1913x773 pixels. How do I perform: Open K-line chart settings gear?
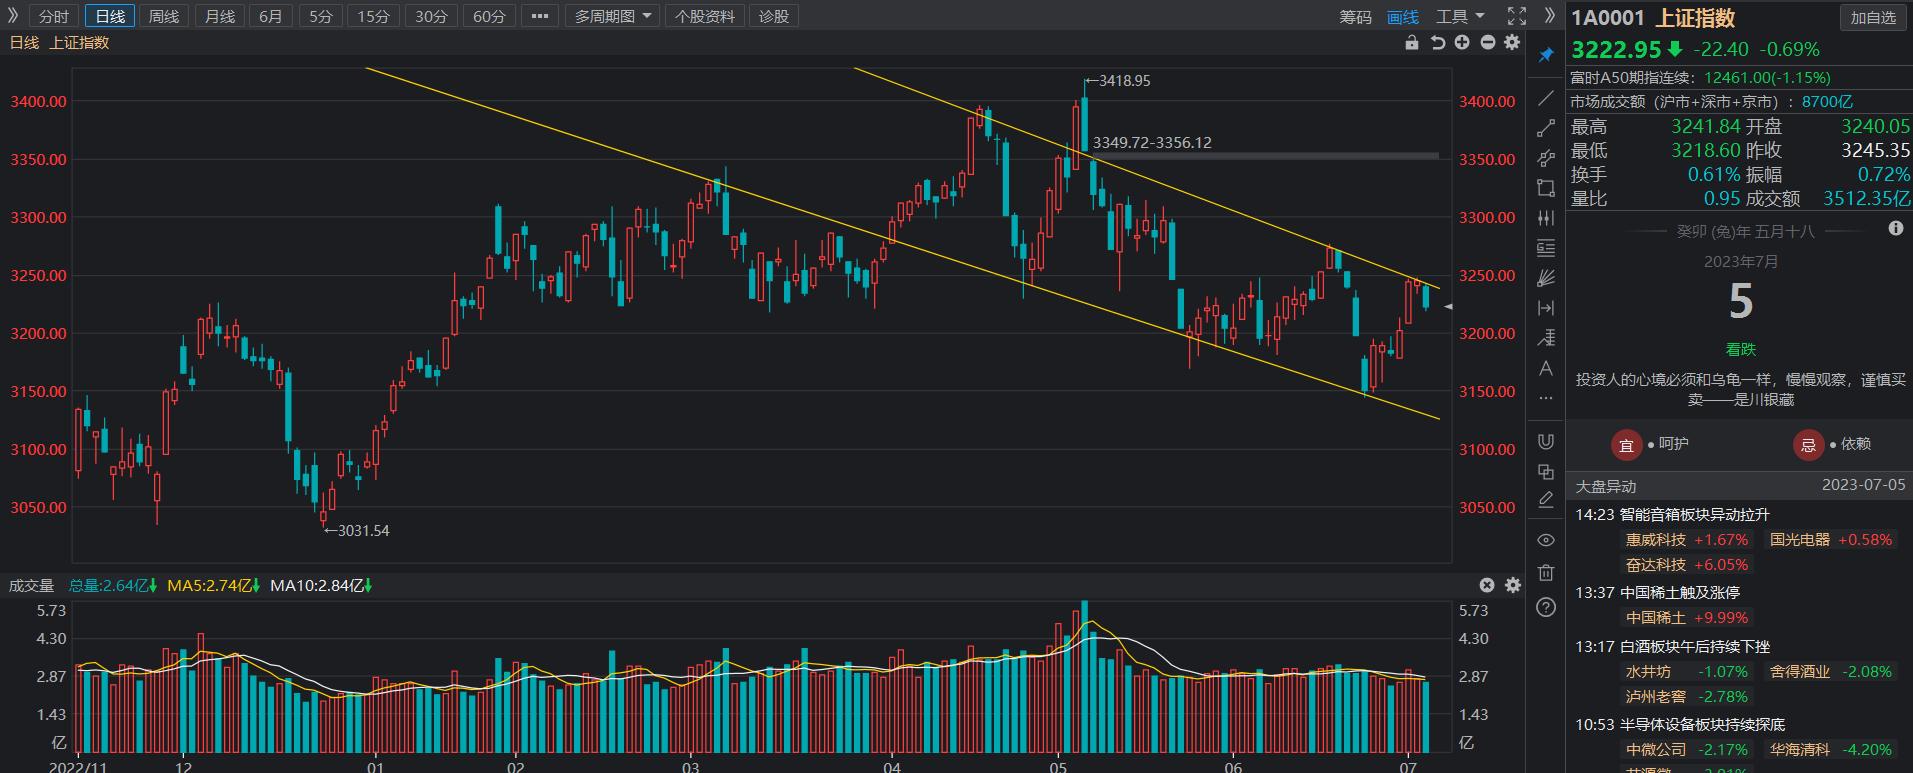click(1512, 42)
